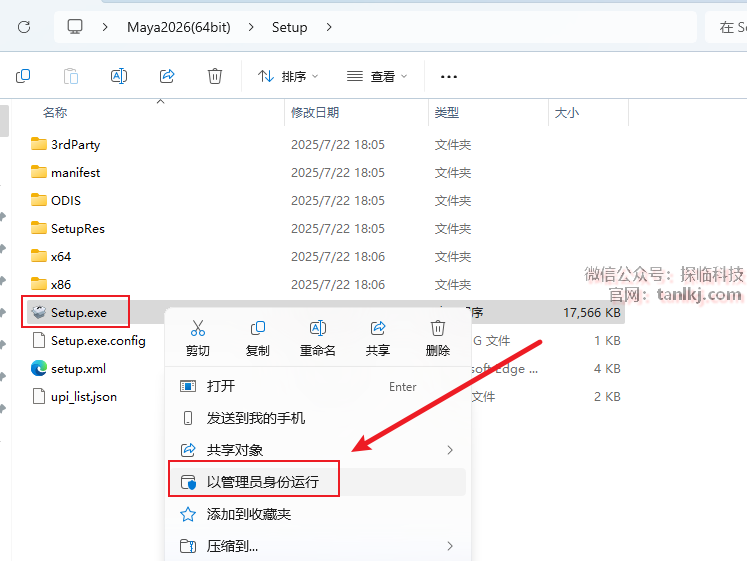
Task: Select the 3rdParty folder
Action: (75, 145)
